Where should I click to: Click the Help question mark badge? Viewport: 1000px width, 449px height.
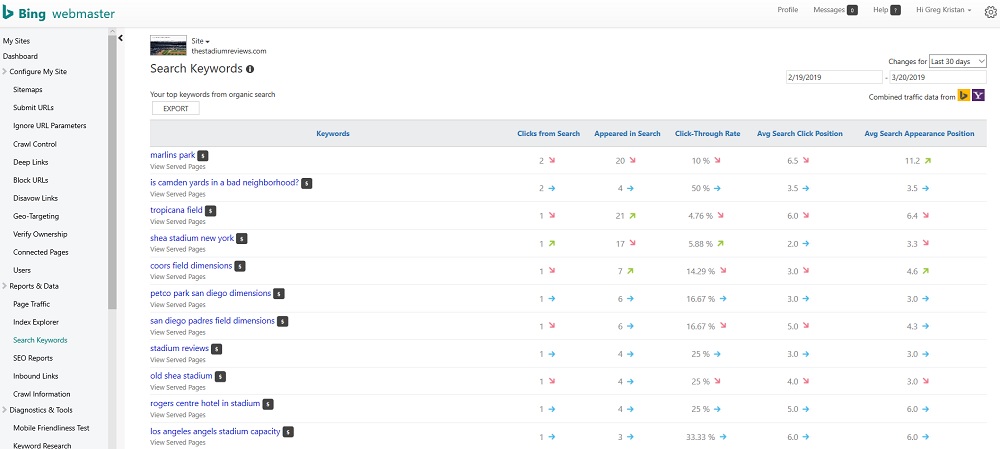(895, 10)
